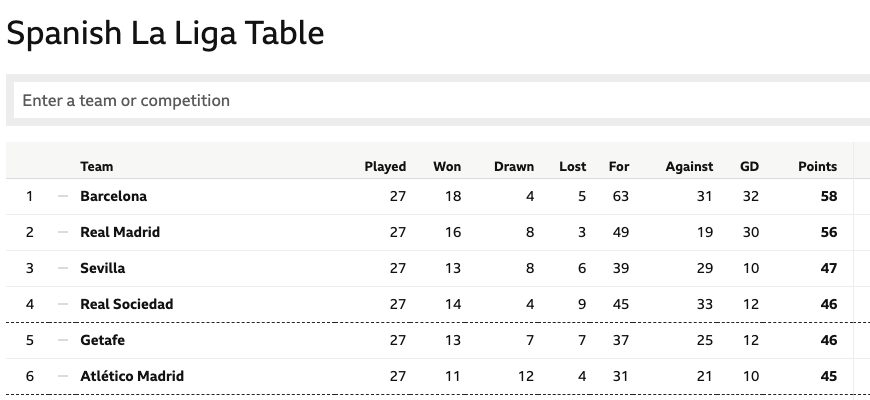Image resolution: width=870 pixels, height=400 pixels.
Task: Click Real Madrid's no-movement dash icon
Action: [x=63, y=232]
